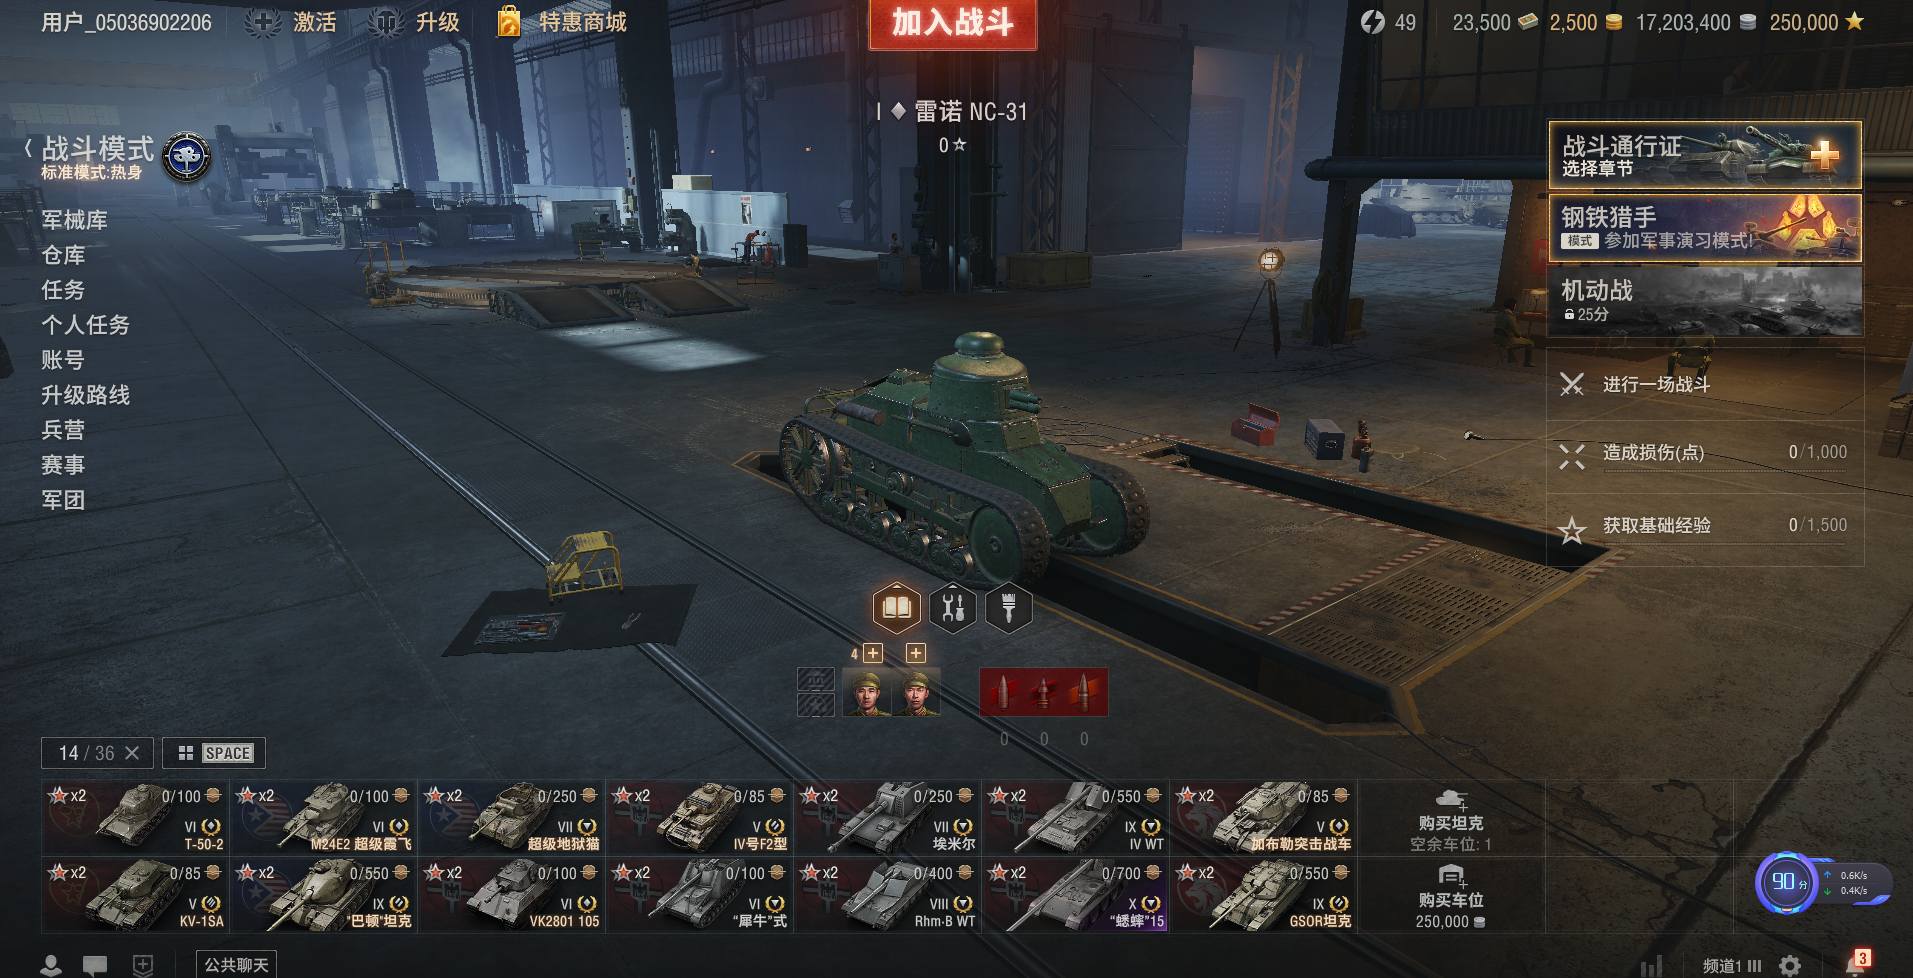The image size is (1913, 978).
Task: Open the paintbrush customization icon
Action: pyautogui.click(x=1009, y=607)
